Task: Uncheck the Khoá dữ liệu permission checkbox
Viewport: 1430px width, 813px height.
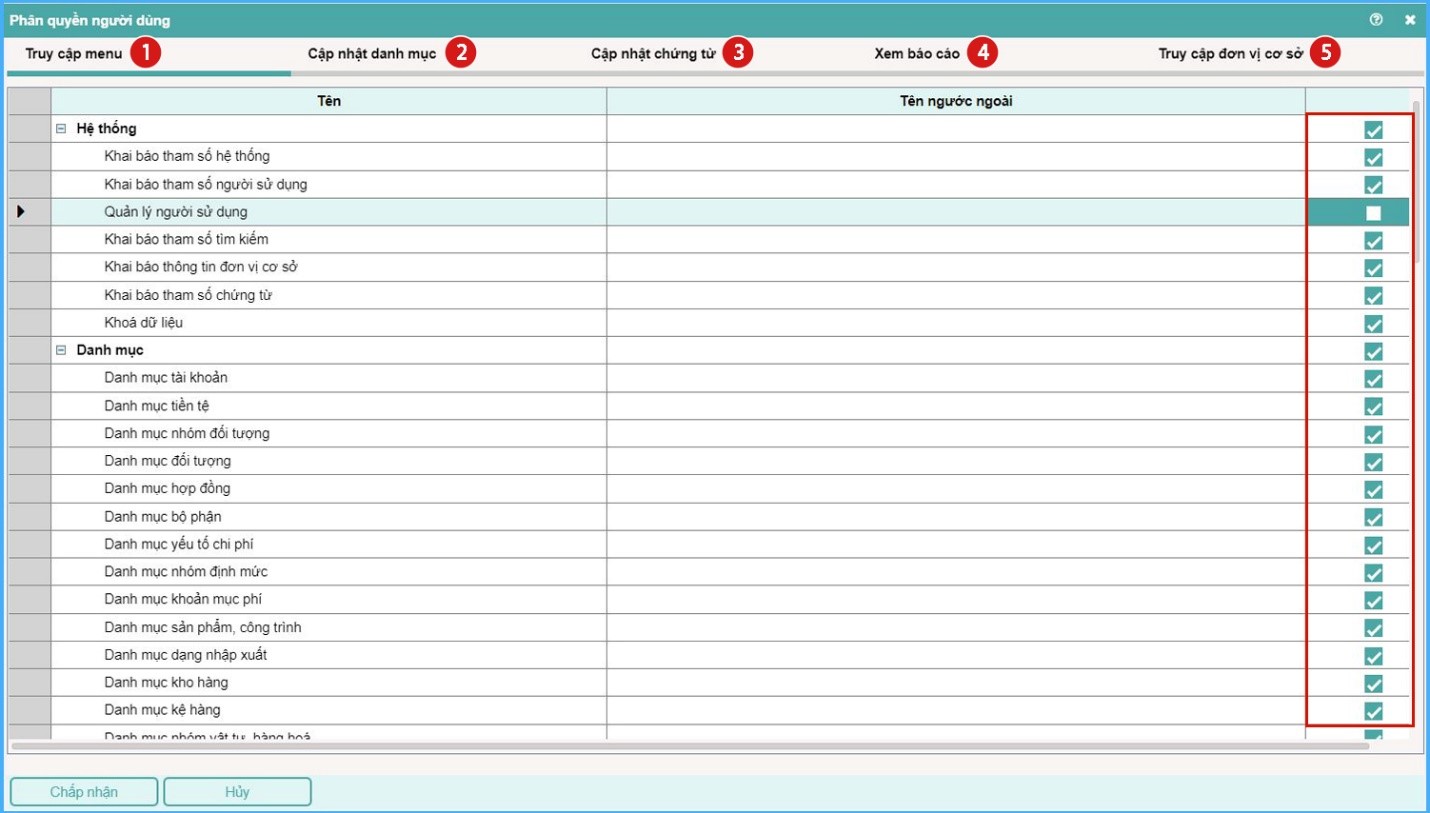Action: point(1373,324)
